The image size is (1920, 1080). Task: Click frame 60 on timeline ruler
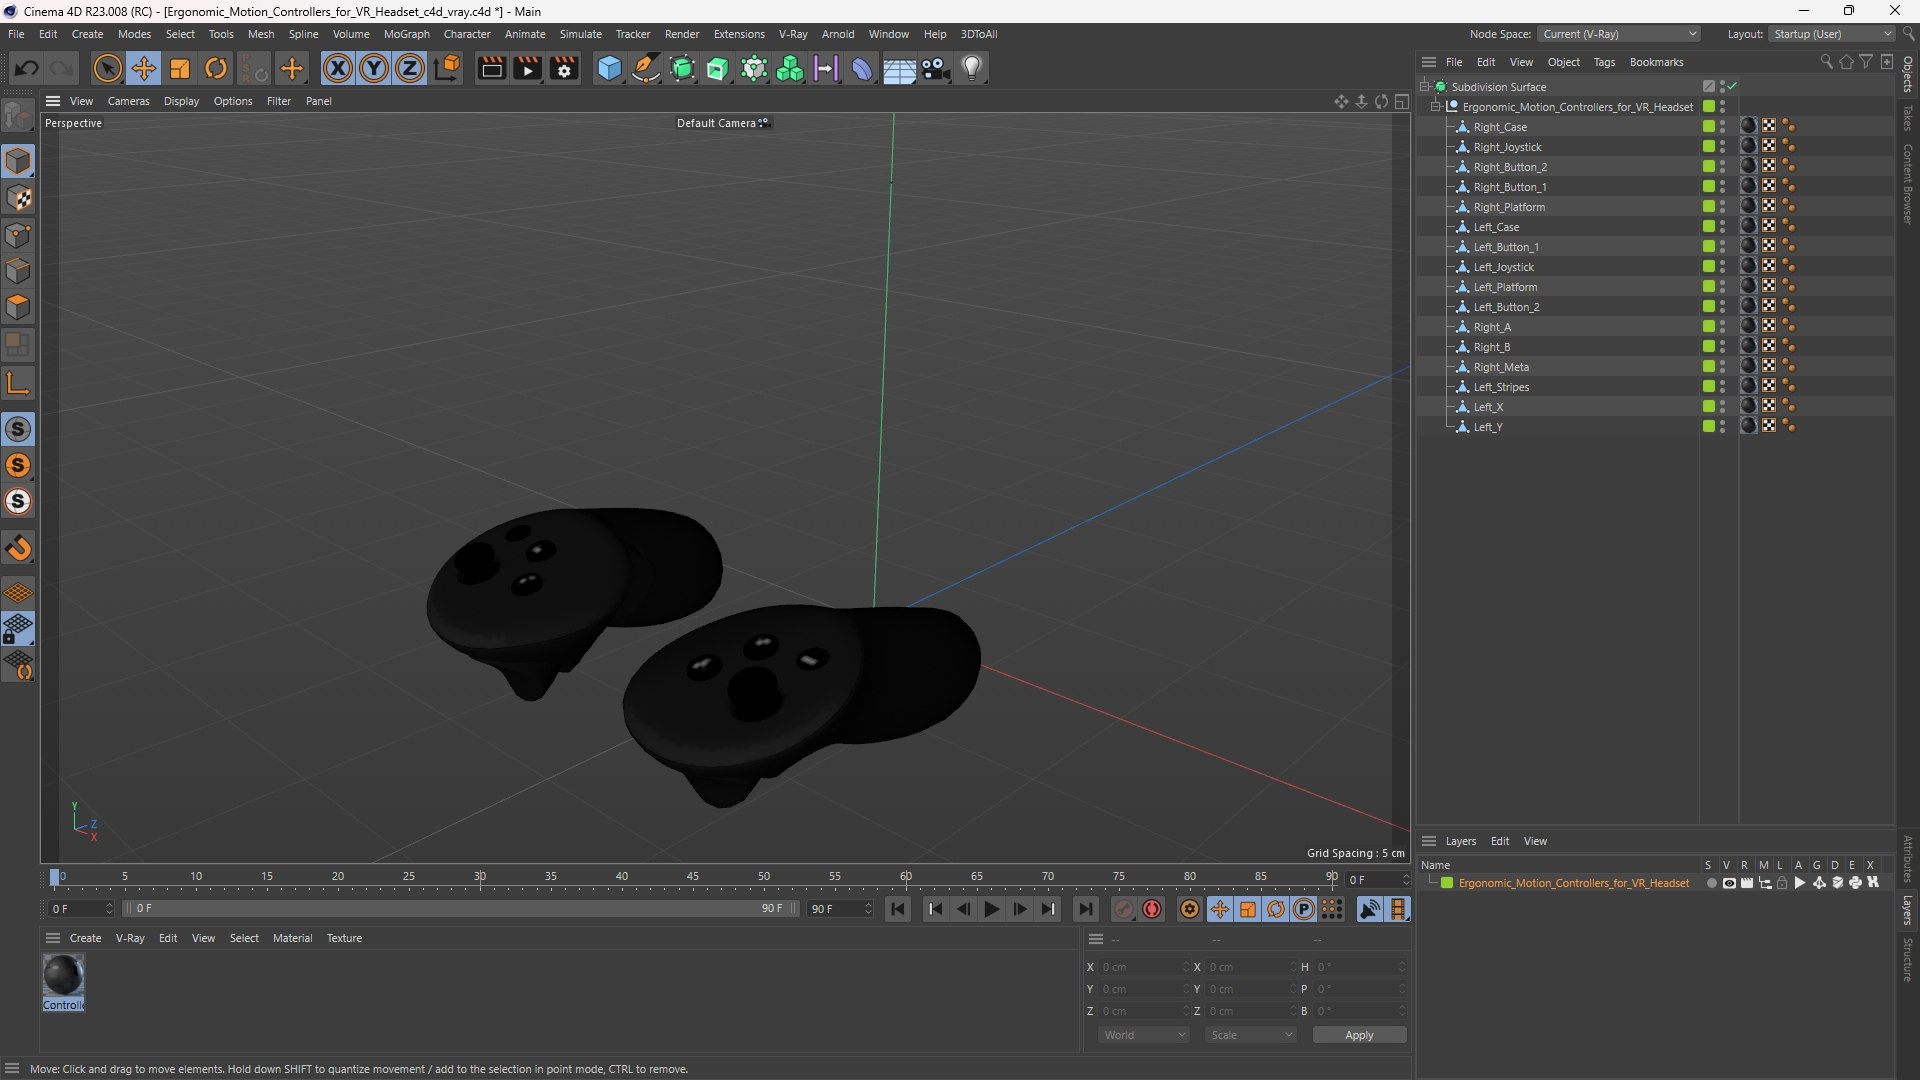pos(906,877)
